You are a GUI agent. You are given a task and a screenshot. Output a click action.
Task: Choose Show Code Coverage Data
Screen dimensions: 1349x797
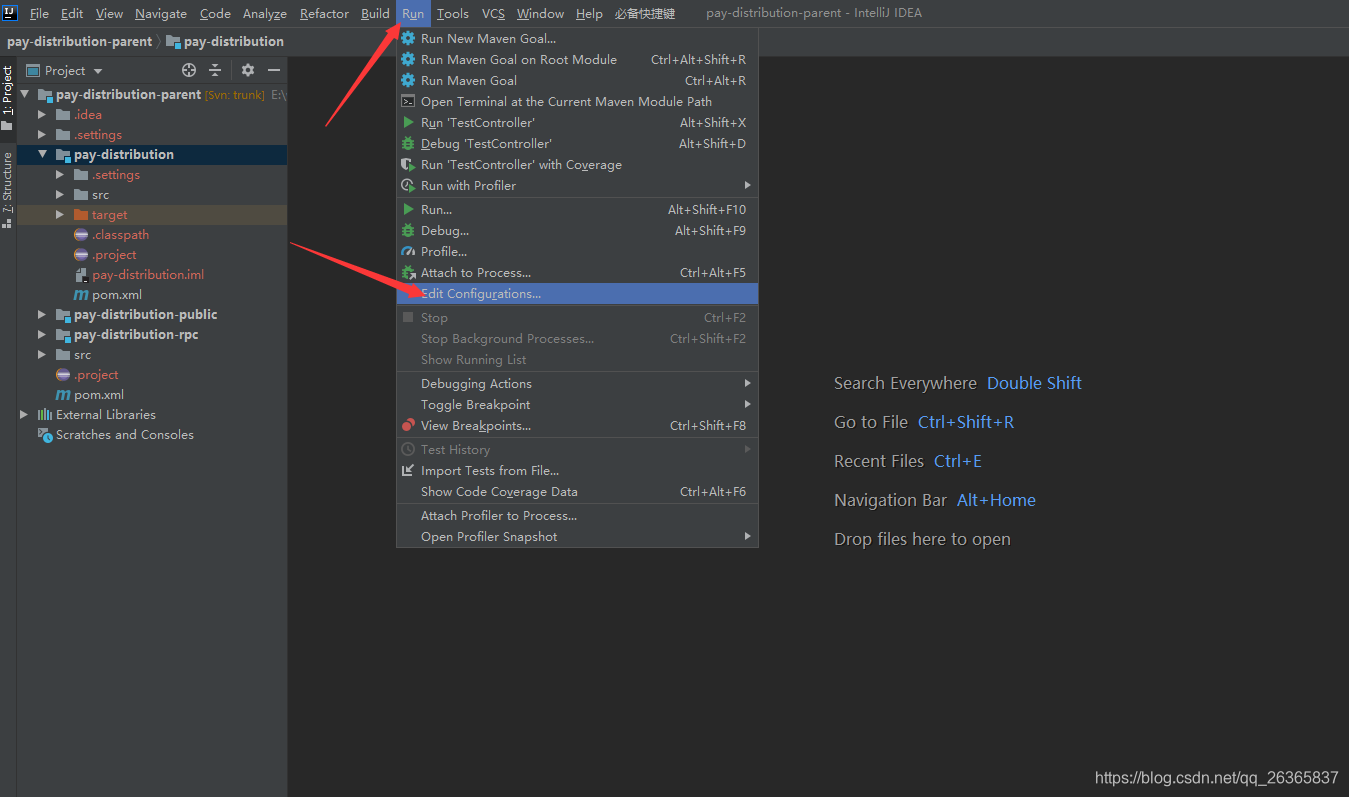[x=577, y=491]
